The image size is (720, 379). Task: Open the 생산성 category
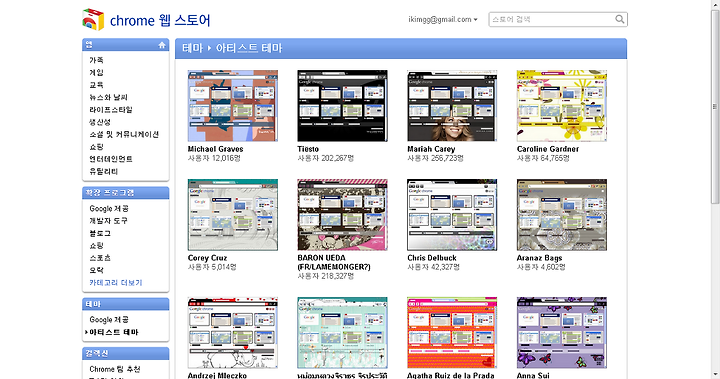(100, 122)
